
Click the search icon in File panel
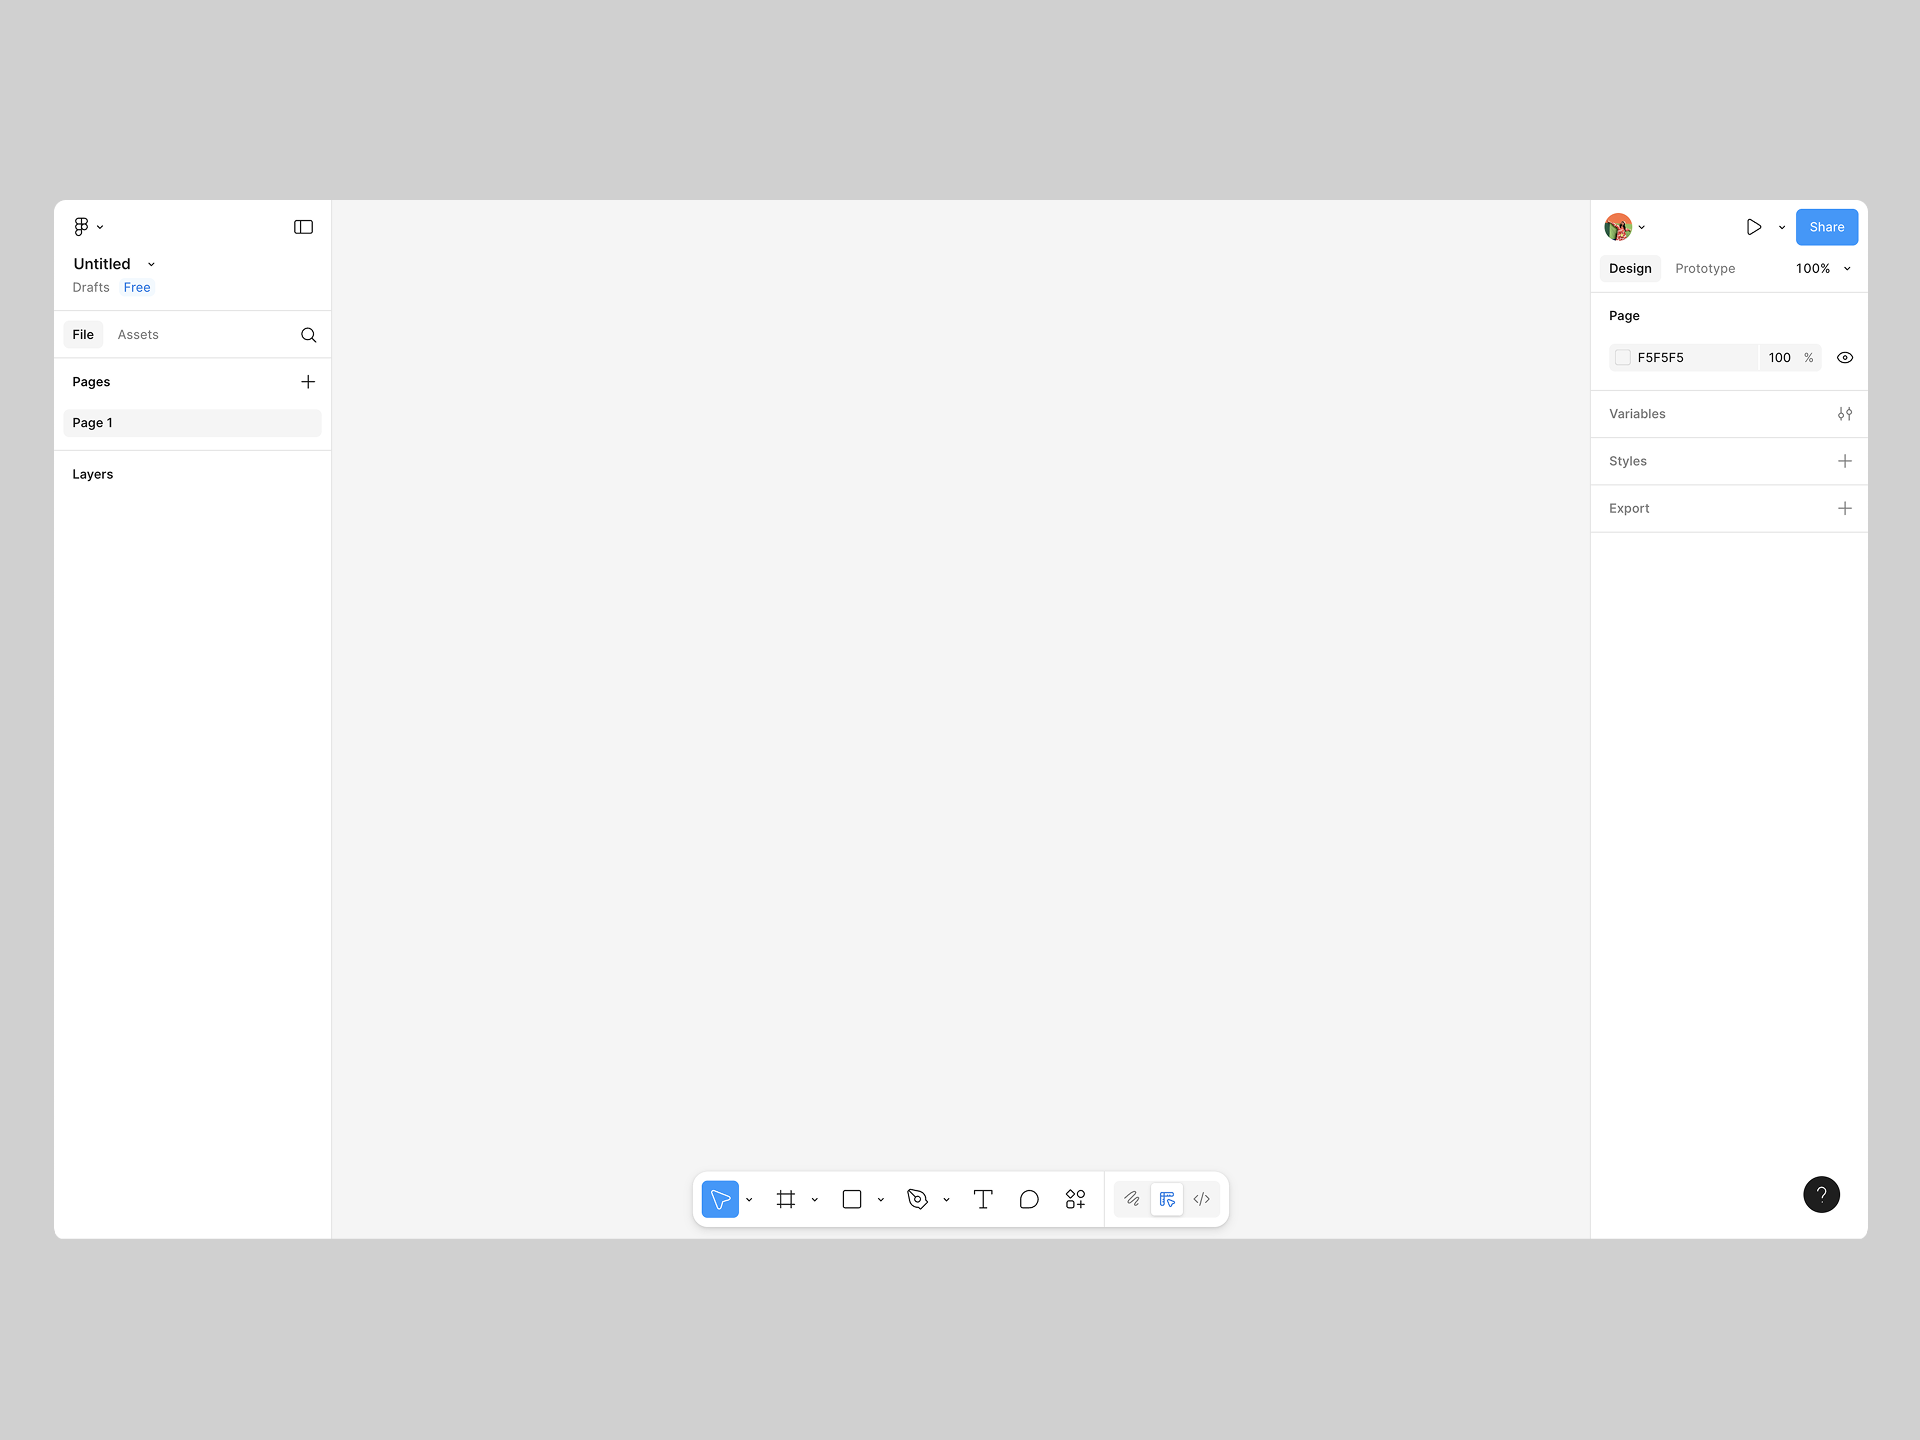point(308,335)
